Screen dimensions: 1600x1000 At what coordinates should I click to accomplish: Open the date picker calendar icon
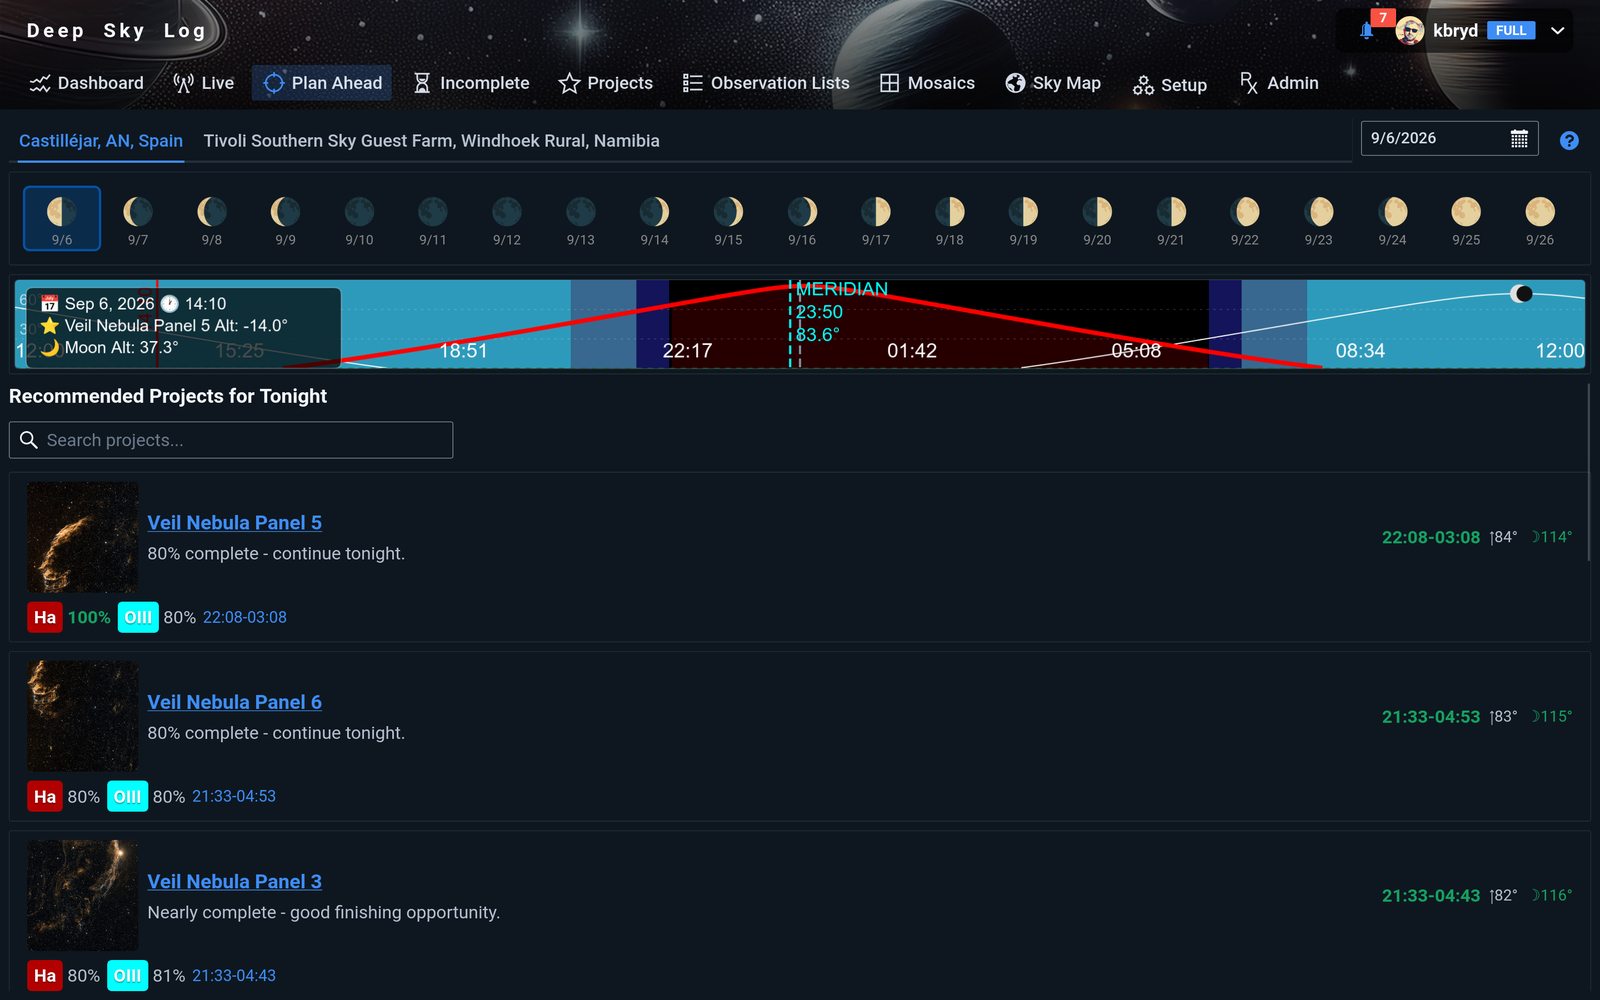[x=1519, y=139]
